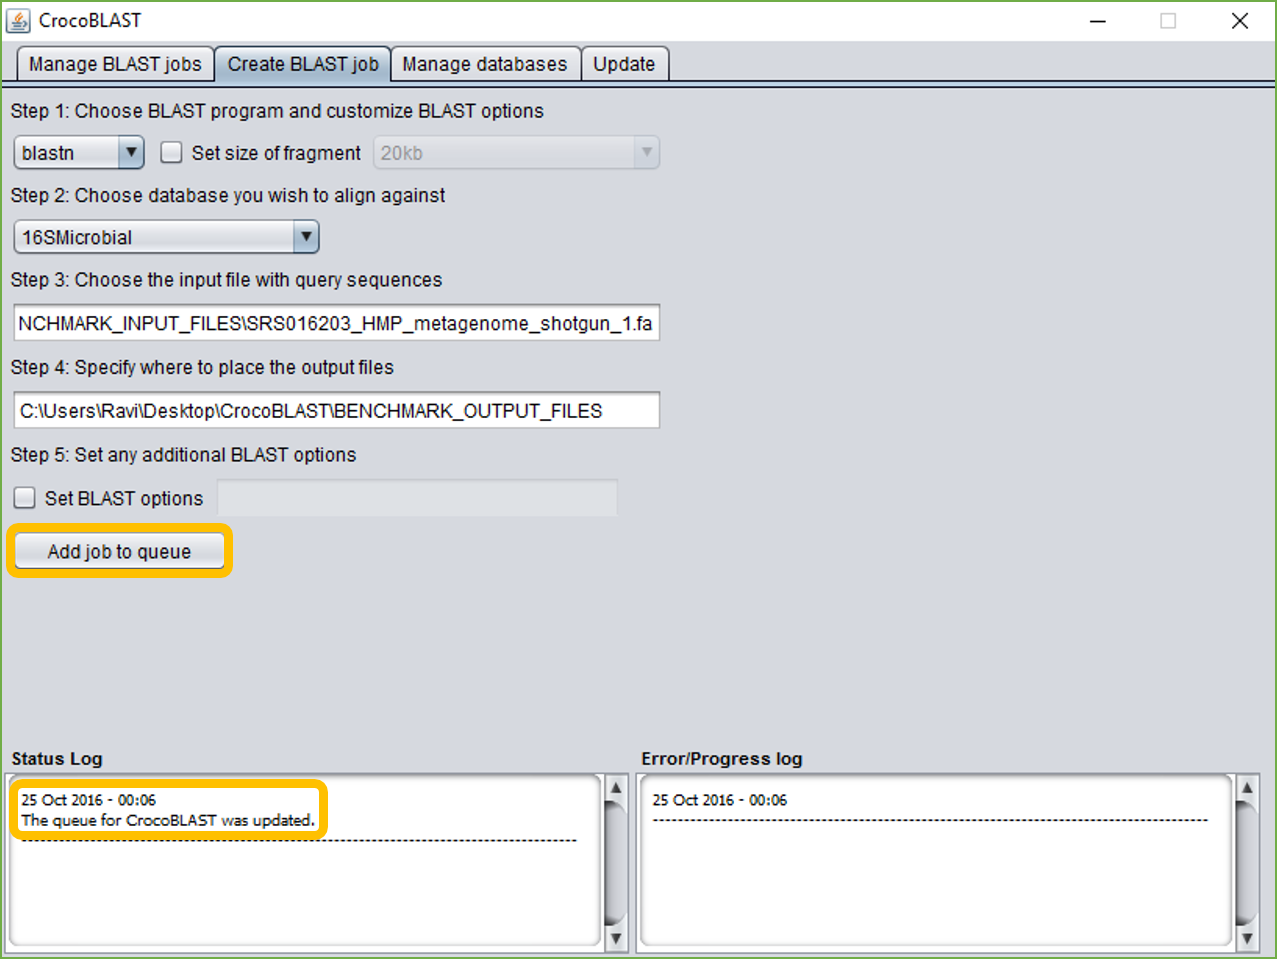Image resolution: width=1277 pixels, height=959 pixels.
Task: Click Status Log scrollbar up arrow
Action: coord(616,788)
